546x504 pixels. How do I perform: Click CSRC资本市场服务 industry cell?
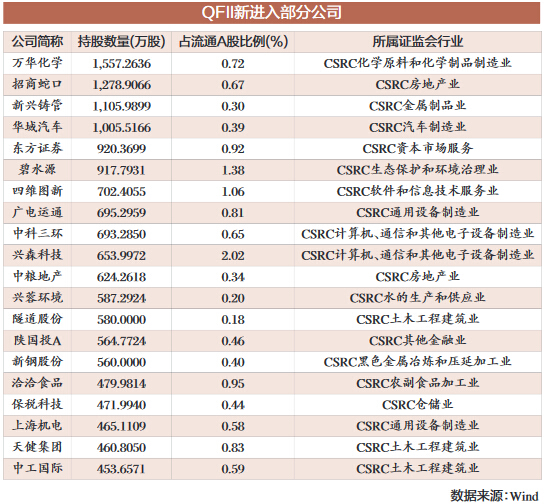pyautogui.click(x=418, y=148)
